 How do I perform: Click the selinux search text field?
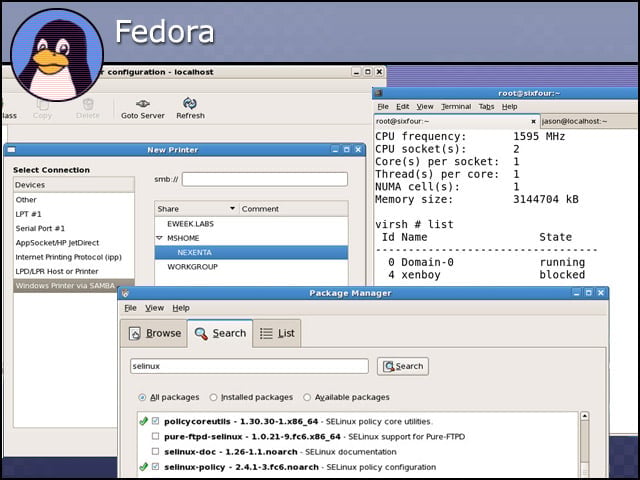click(x=249, y=366)
